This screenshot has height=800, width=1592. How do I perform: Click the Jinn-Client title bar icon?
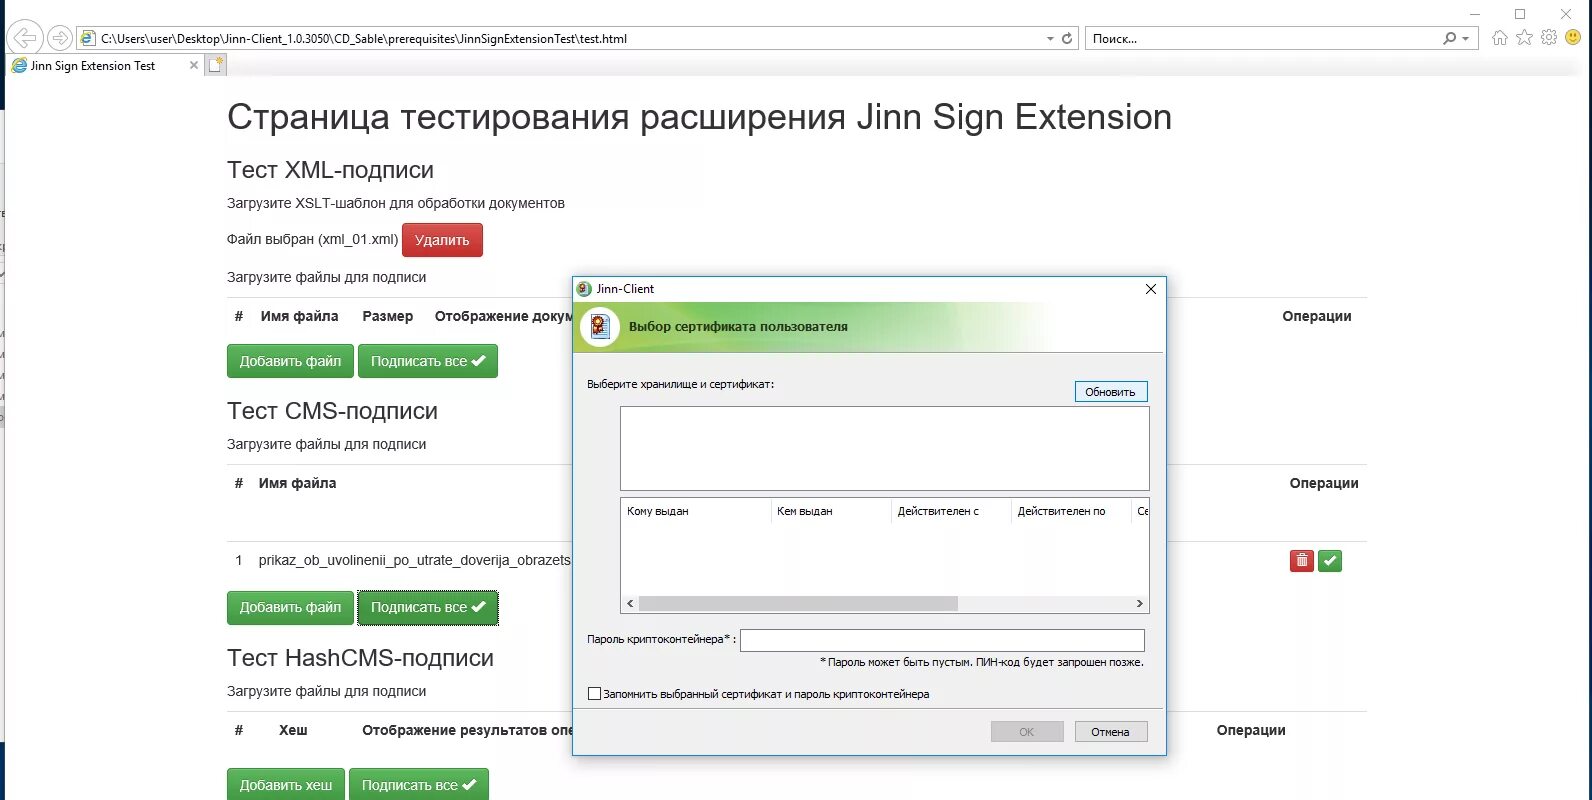pyautogui.click(x=584, y=289)
